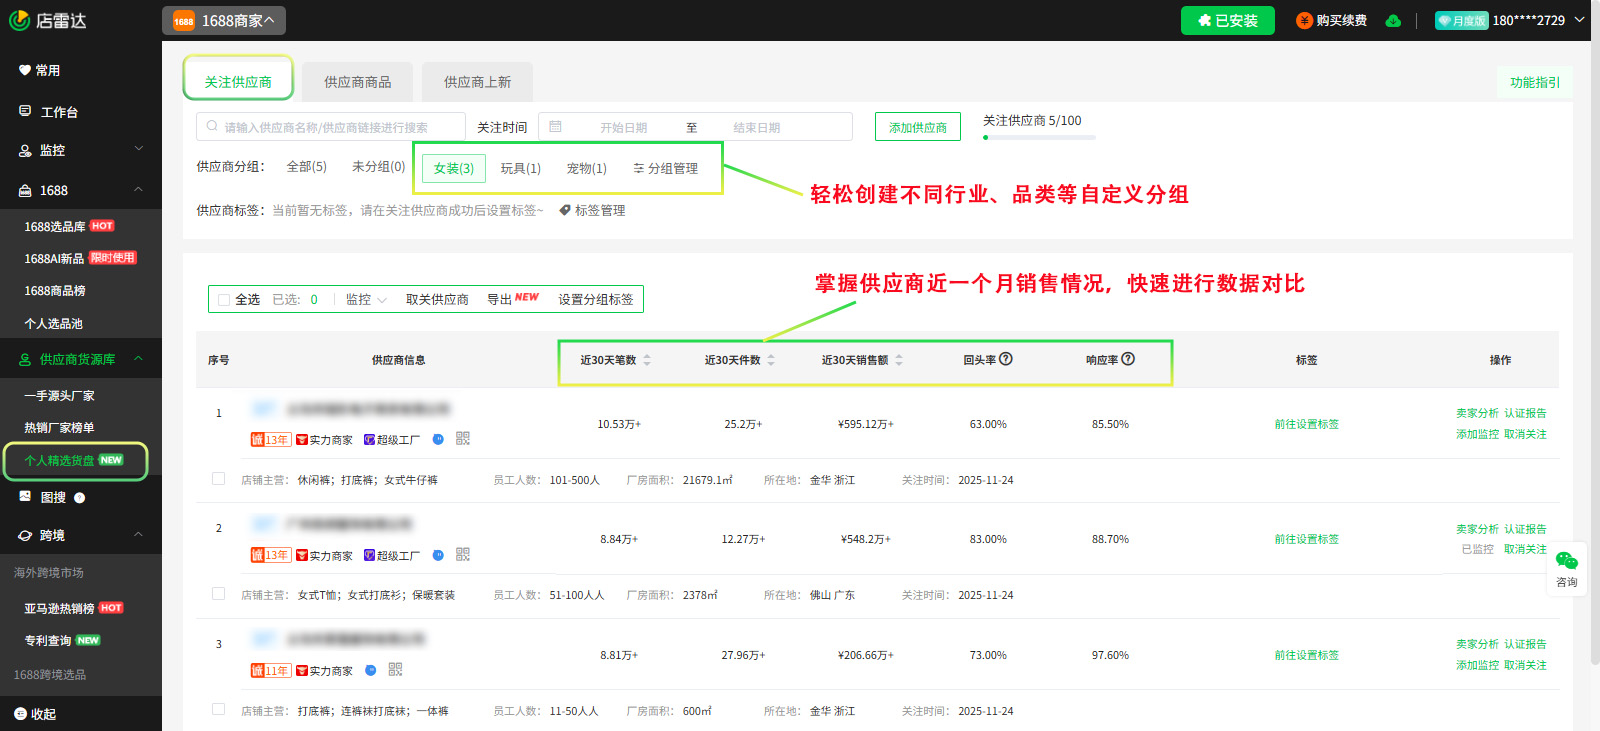This screenshot has width=1600, height=731.
Task: Click the green cloud download icon
Action: point(1393,21)
